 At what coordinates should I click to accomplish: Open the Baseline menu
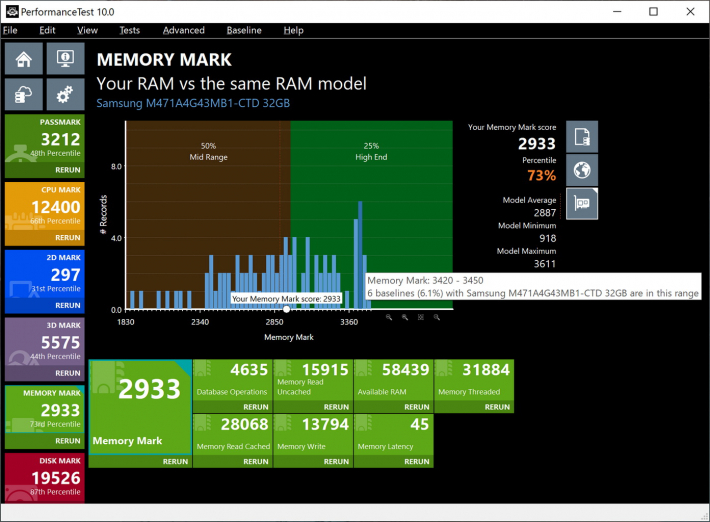click(x=244, y=31)
